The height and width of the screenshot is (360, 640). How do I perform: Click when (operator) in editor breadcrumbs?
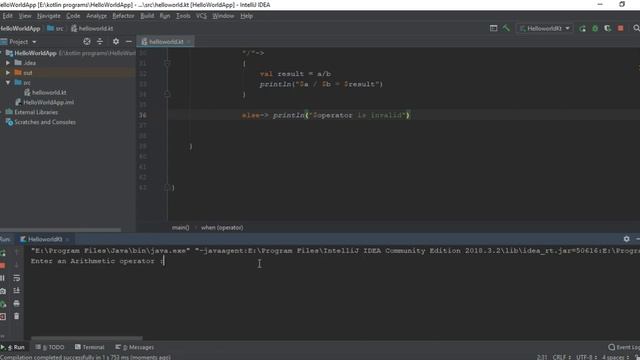(x=222, y=228)
